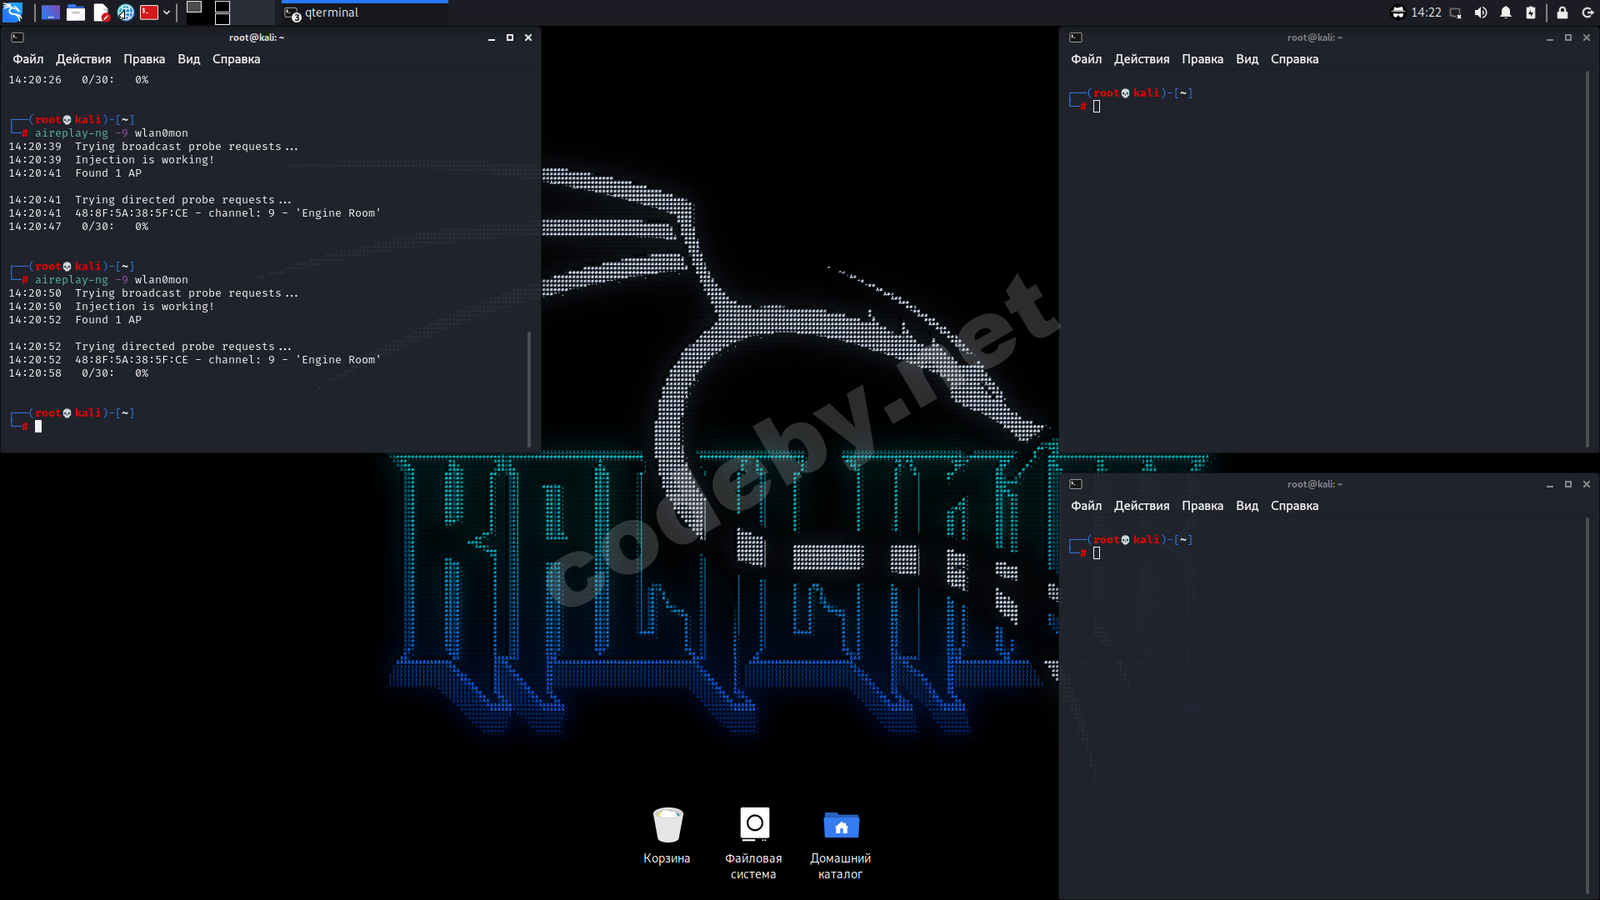Open Действия menu in top-right terminal
Screen dimensions: 1600x900
click(x=1141, y=59)
